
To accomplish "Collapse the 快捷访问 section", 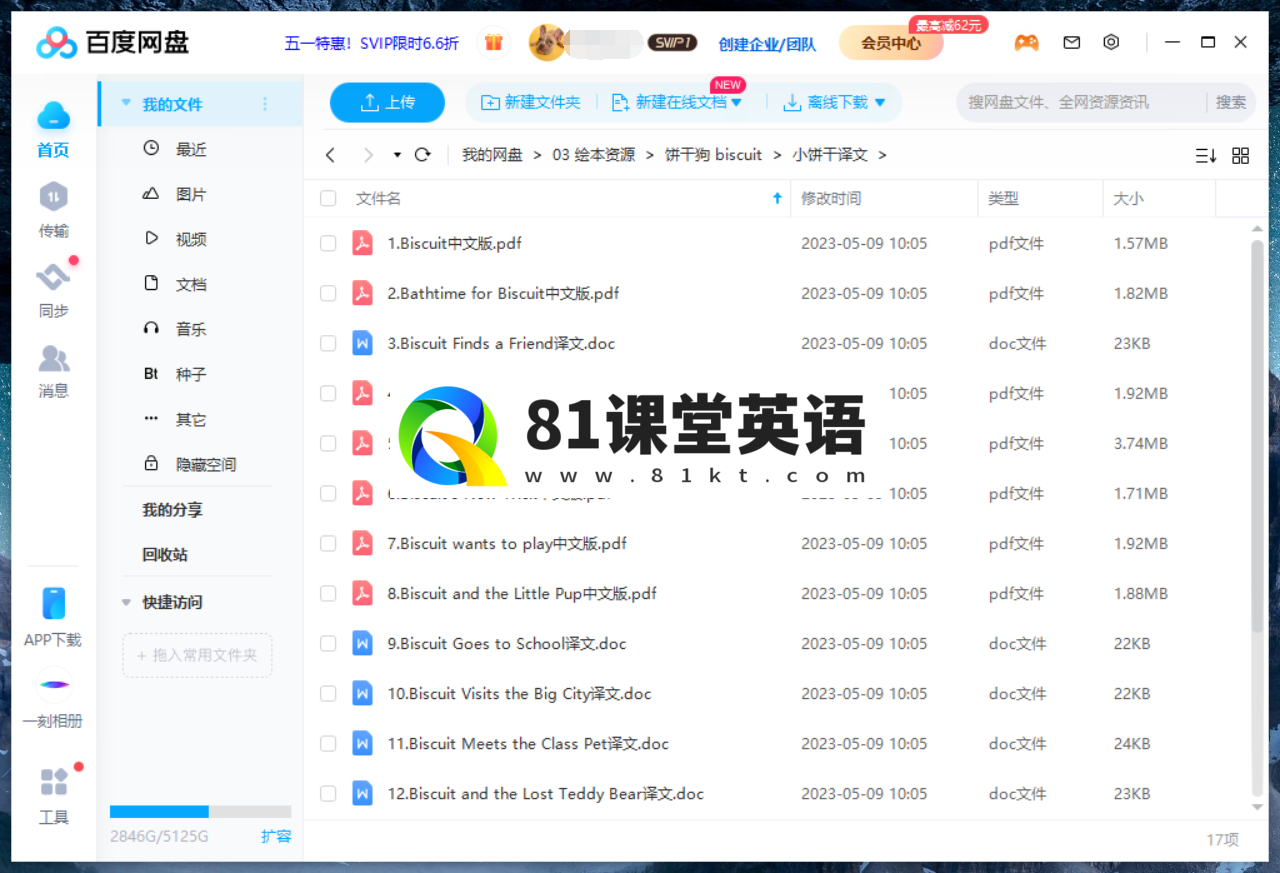I will 126,602.
